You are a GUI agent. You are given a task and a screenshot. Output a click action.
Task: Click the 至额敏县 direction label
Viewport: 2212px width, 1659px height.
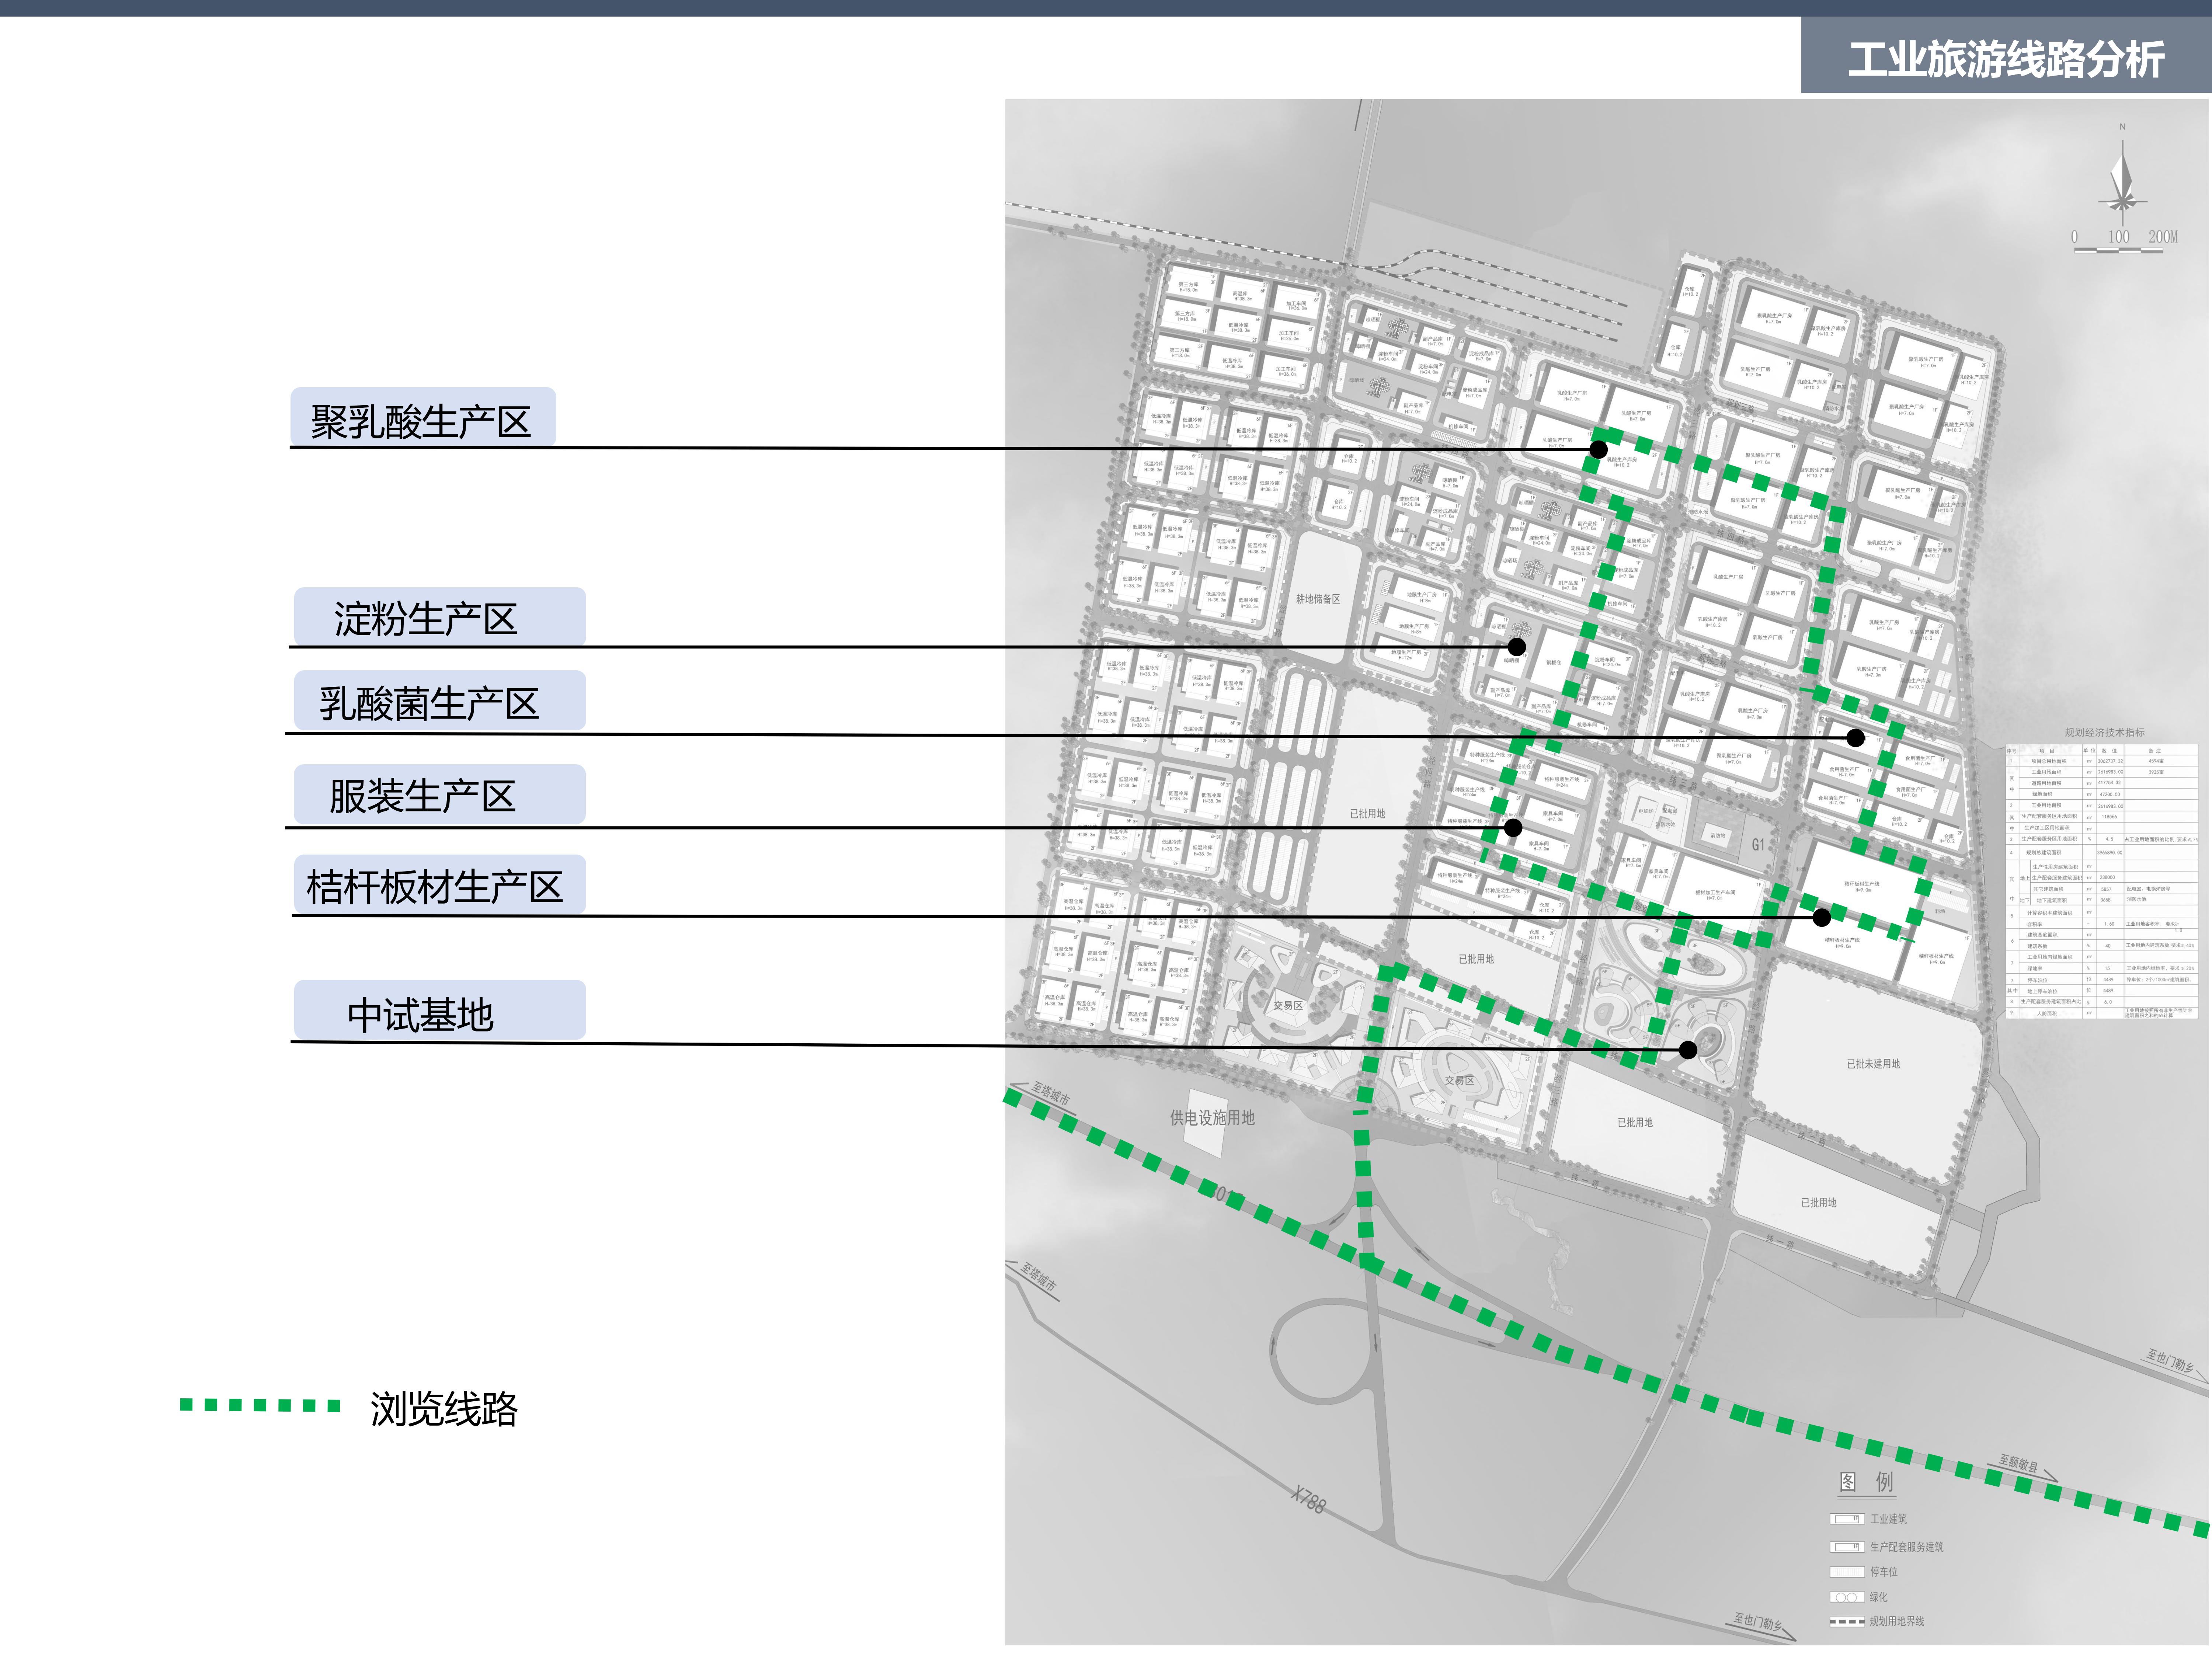(x=2018, y=1464)
